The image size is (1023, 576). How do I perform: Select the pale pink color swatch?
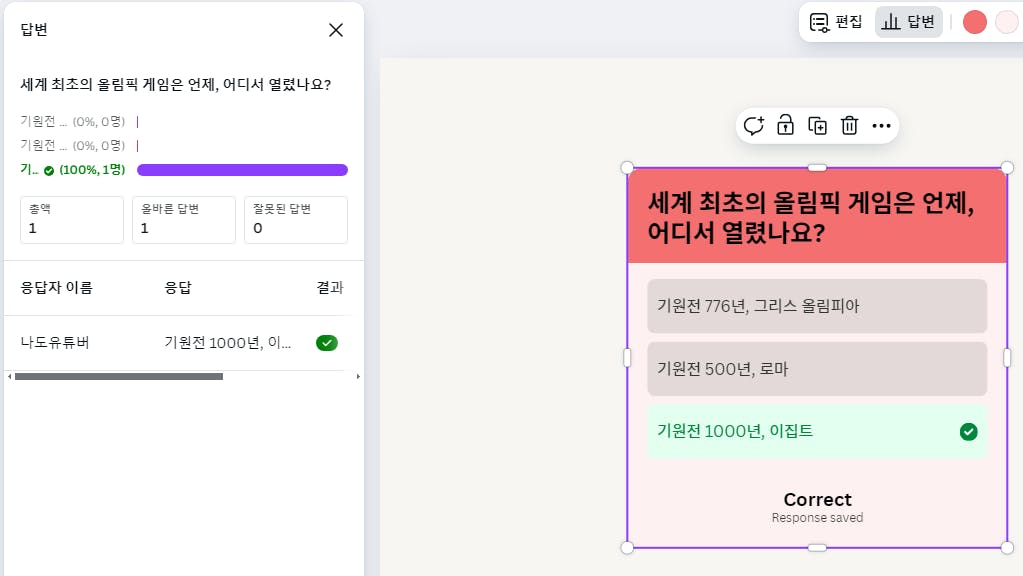[x=1005, y=22]
